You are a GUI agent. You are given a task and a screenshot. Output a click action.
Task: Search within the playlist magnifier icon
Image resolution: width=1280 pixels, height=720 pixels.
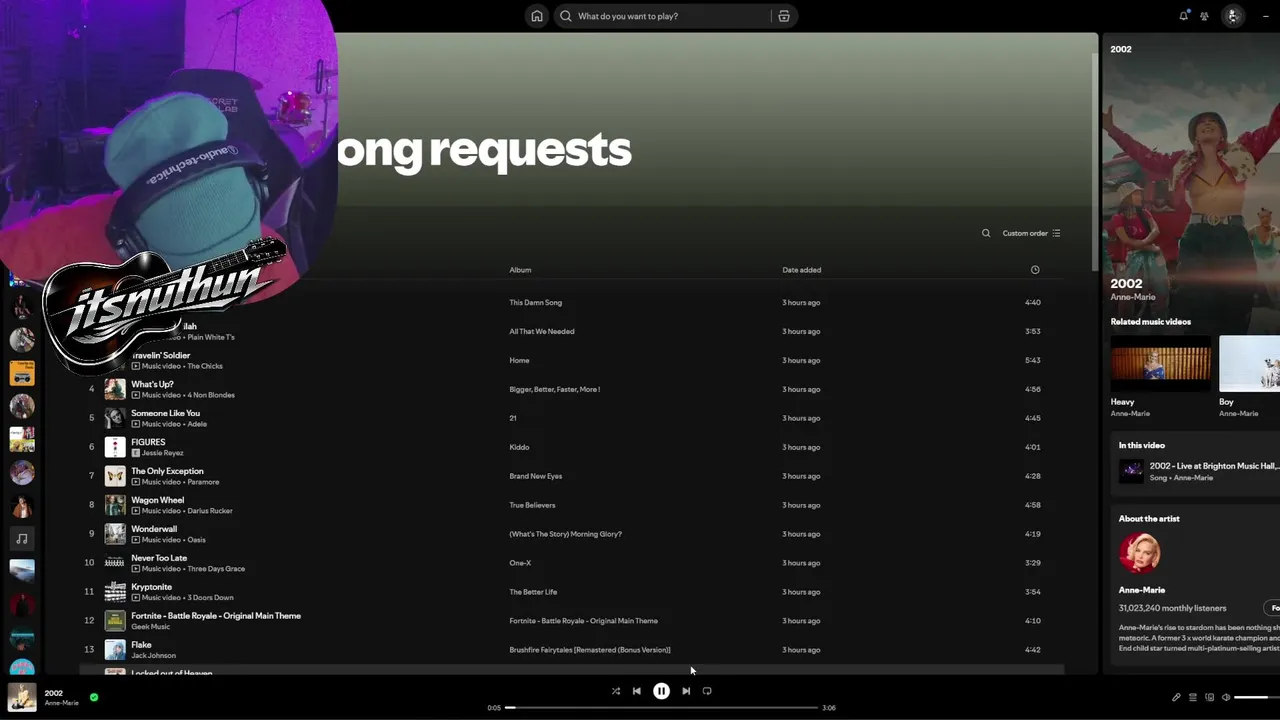click(986, 233)
